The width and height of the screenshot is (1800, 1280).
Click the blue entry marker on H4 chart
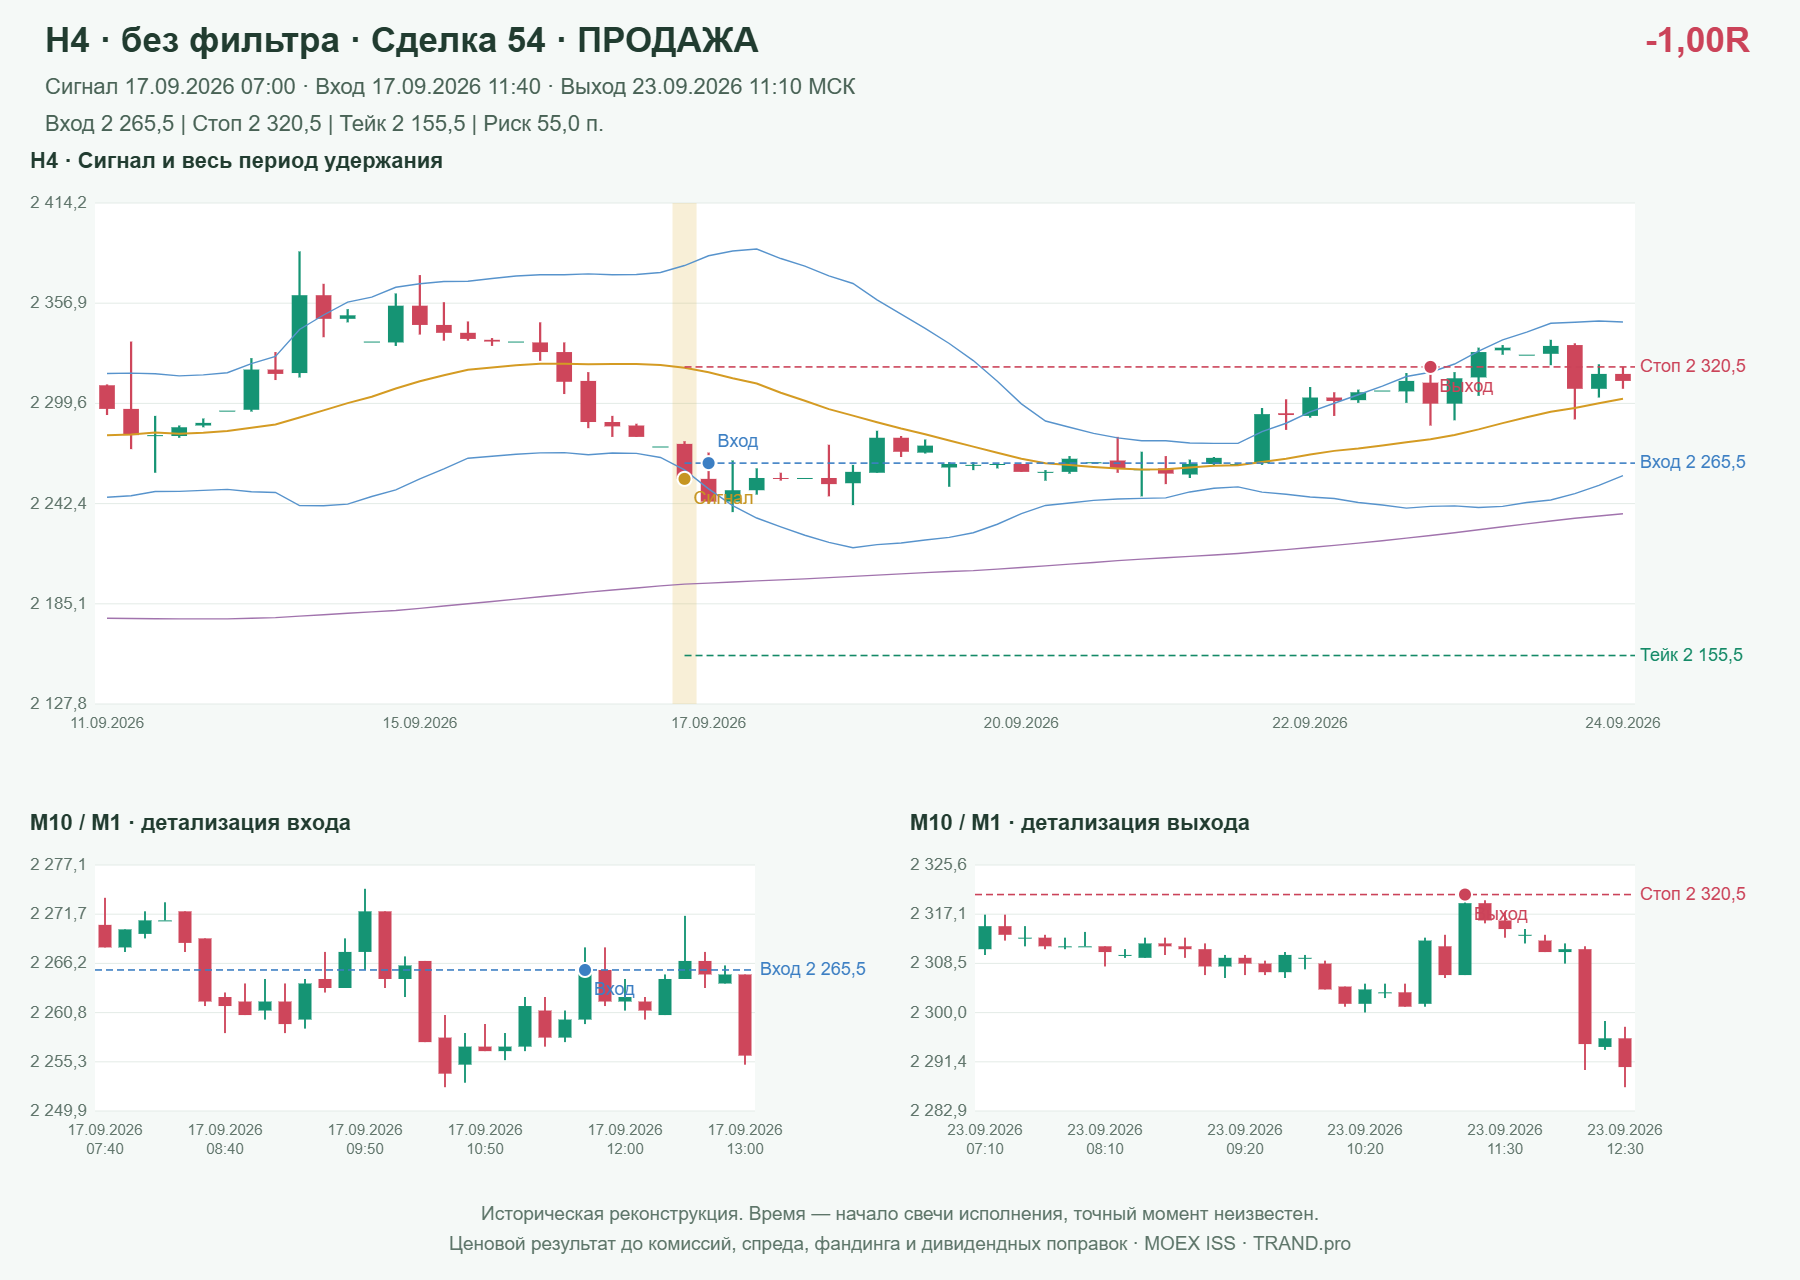tap(708, 463)
